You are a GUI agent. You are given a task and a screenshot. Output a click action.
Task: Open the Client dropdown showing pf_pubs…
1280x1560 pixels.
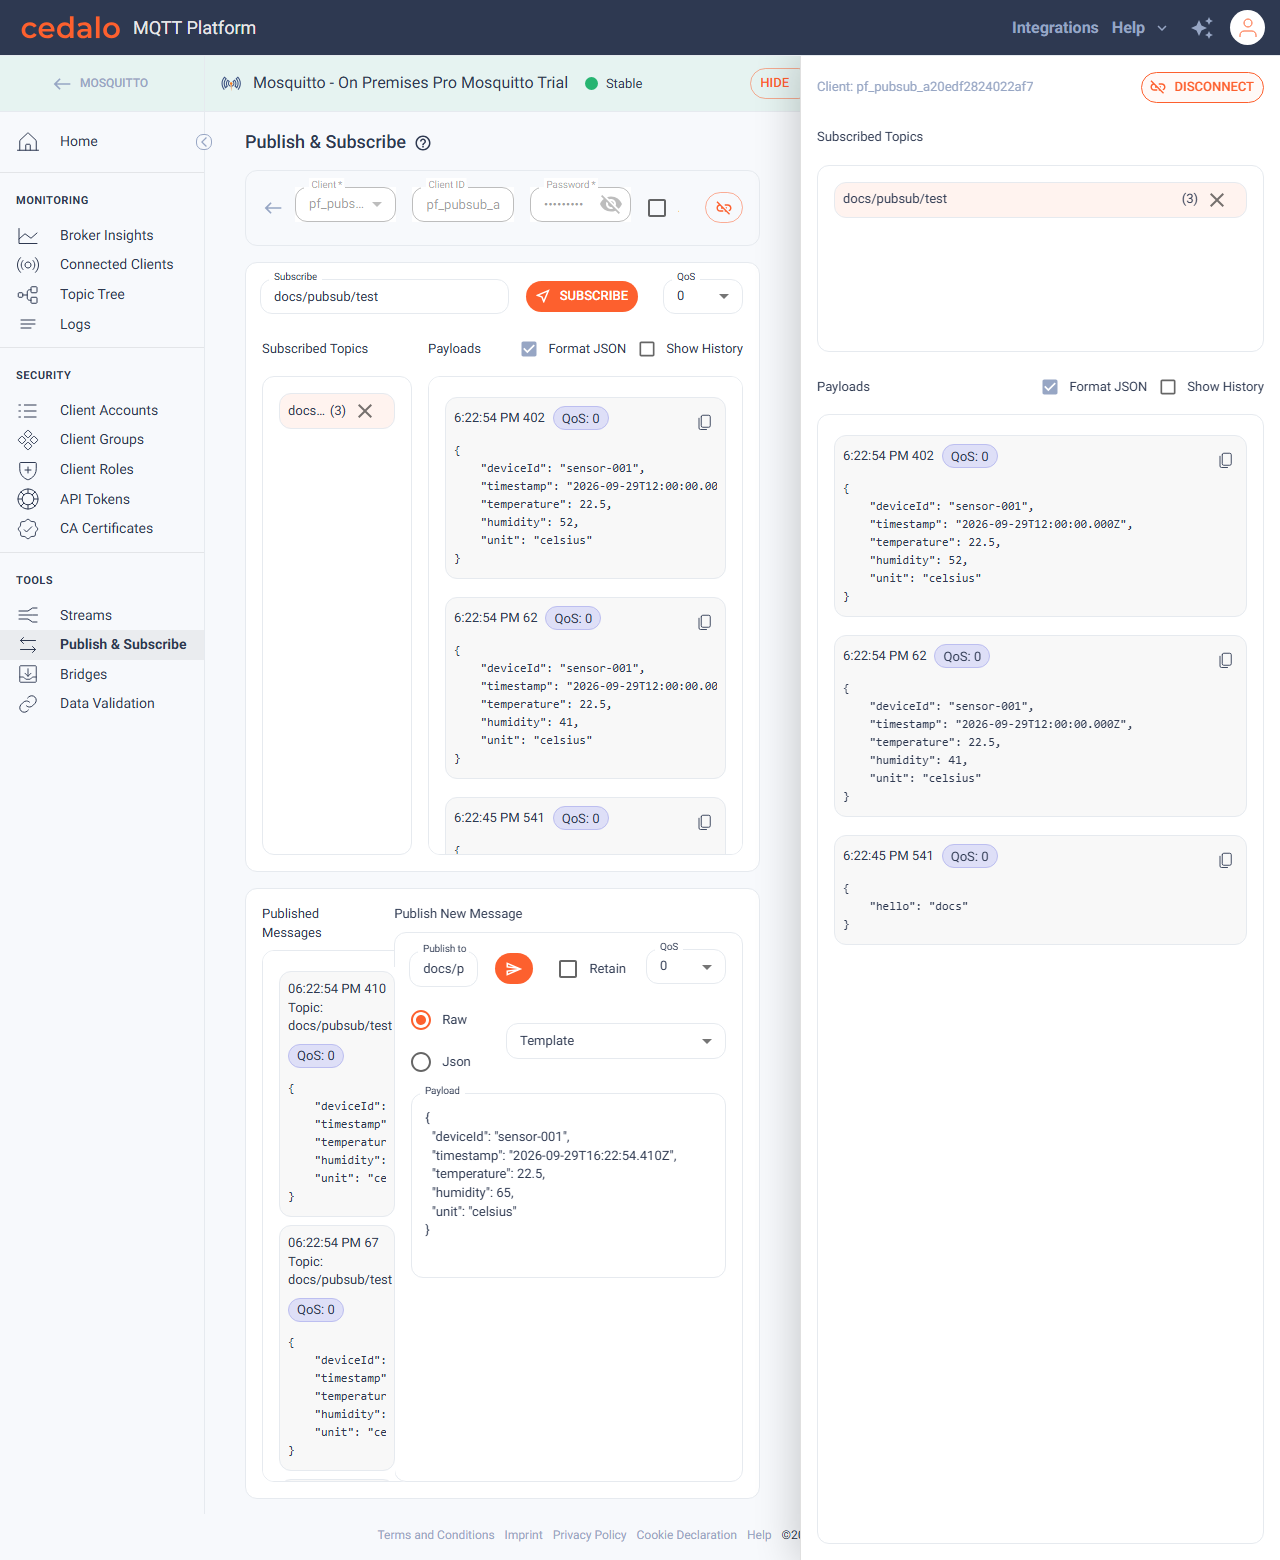click(x=345, y=204)
